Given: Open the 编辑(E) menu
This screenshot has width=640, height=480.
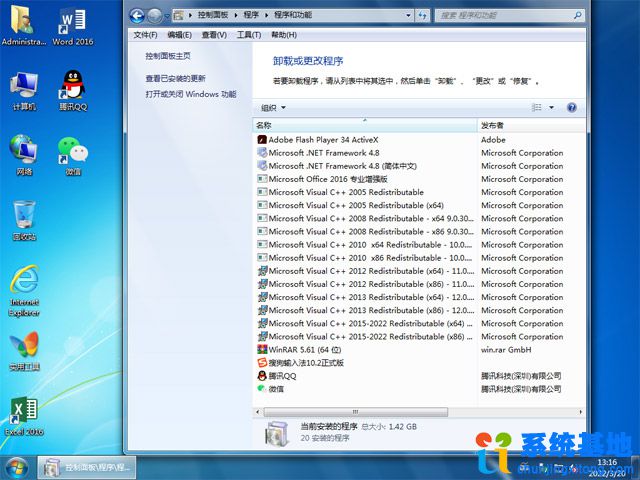Looking at the screenshot, I should click(x=179, y=35).
